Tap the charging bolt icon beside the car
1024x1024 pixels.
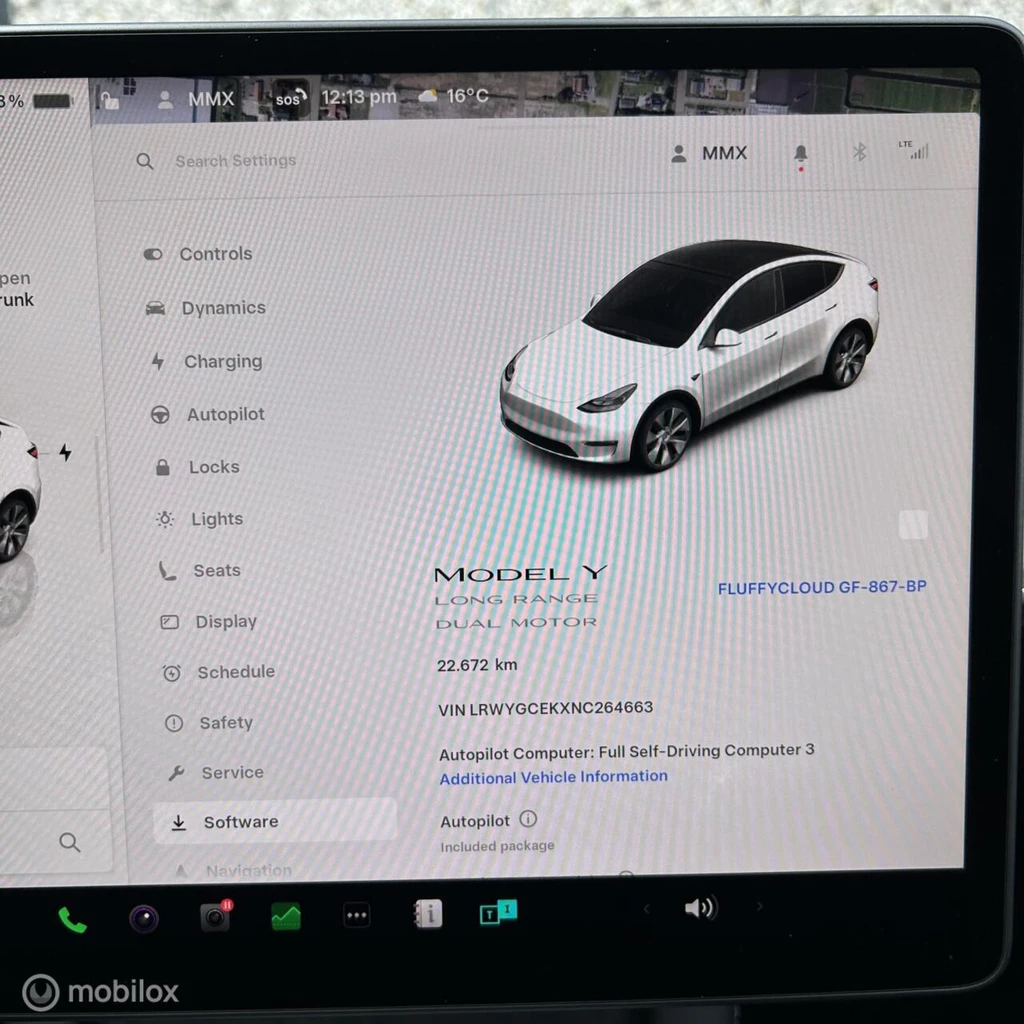coord(65,452)
